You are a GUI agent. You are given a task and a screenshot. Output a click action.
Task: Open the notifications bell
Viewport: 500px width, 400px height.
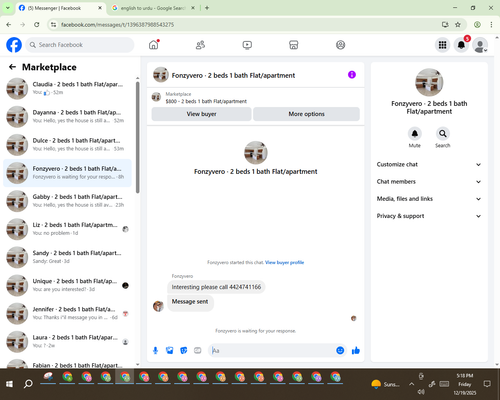point(461,45)
